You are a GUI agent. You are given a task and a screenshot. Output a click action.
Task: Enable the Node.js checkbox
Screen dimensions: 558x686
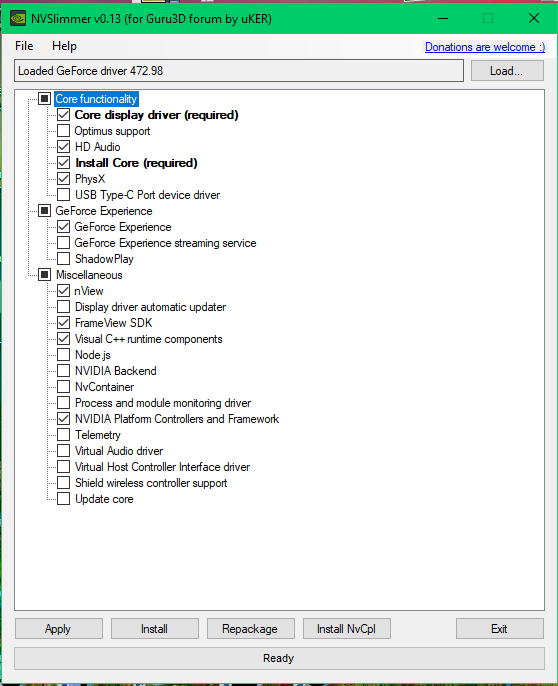[x=63, y=355]
